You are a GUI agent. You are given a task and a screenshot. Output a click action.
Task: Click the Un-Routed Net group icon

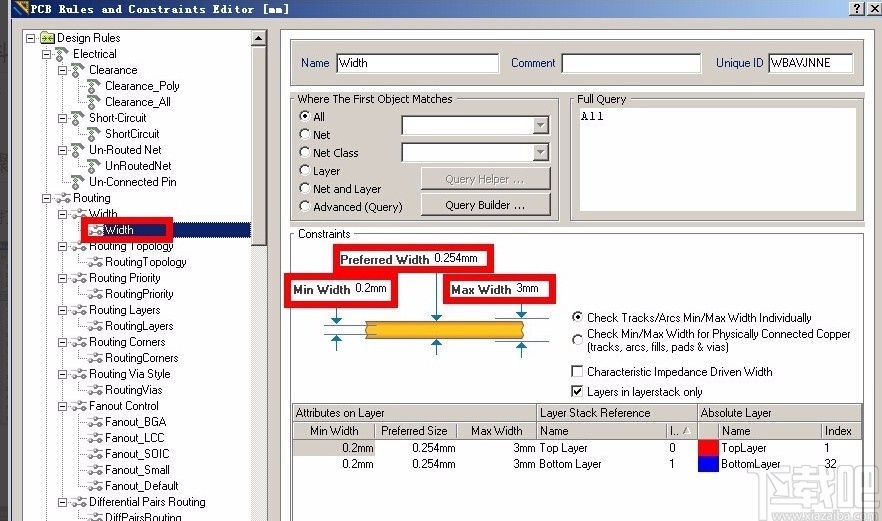point(78,150)
